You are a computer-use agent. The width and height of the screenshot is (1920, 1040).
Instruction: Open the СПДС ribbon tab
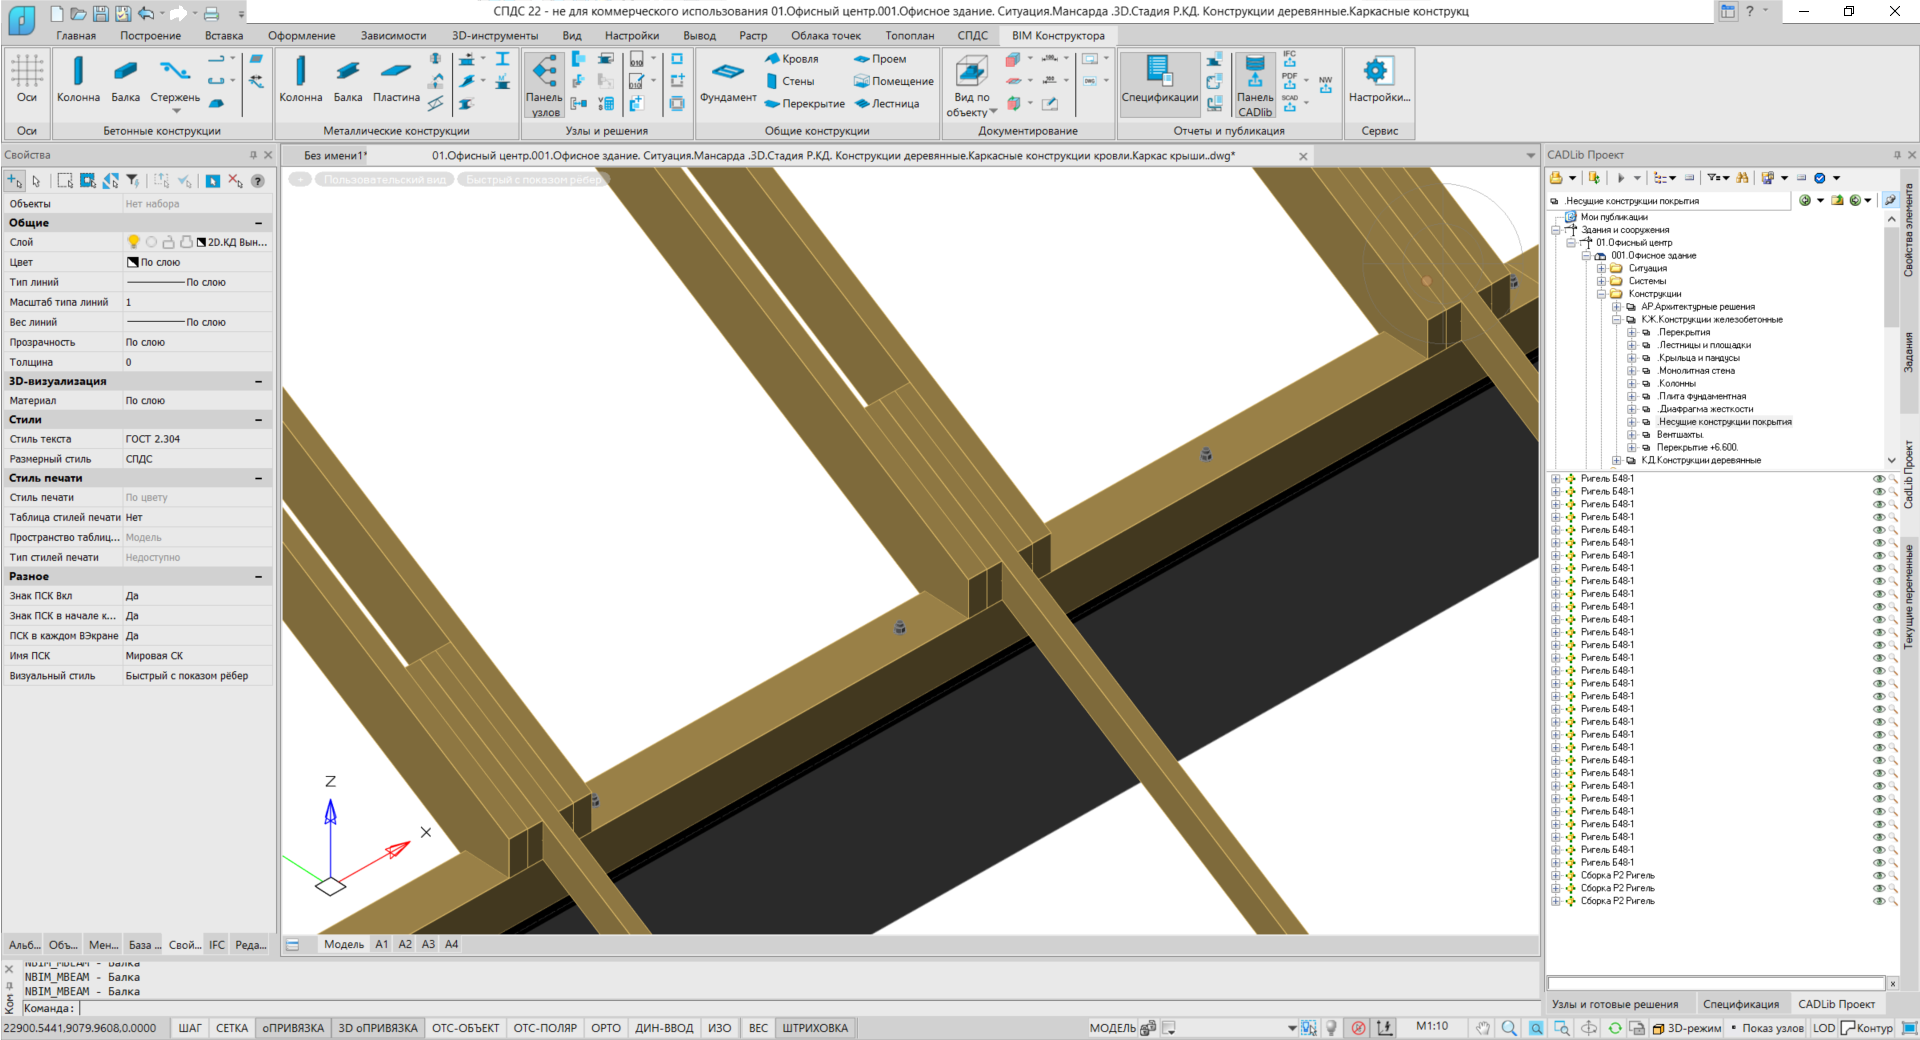(972, 36)
